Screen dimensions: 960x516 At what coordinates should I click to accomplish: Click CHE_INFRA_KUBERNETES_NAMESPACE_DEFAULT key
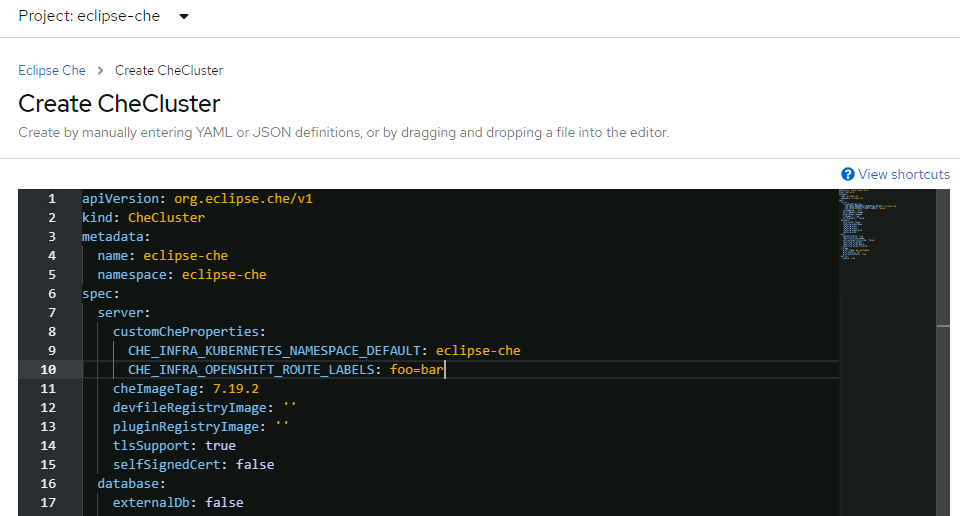coord(274,350)
